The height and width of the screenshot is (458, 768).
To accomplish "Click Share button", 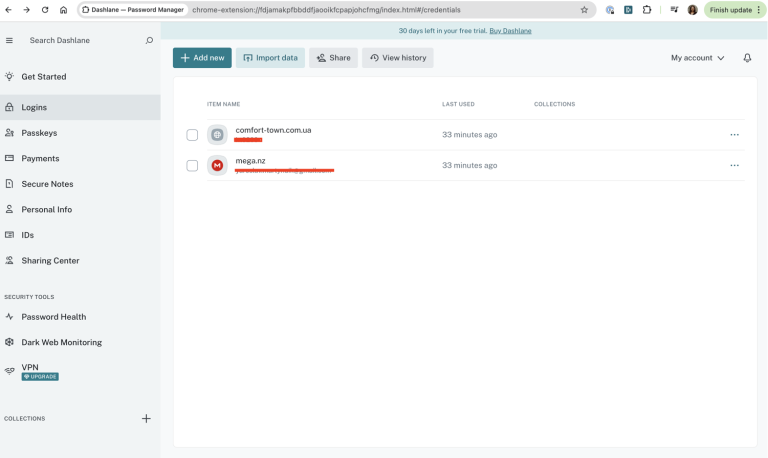I will [334, 58].
